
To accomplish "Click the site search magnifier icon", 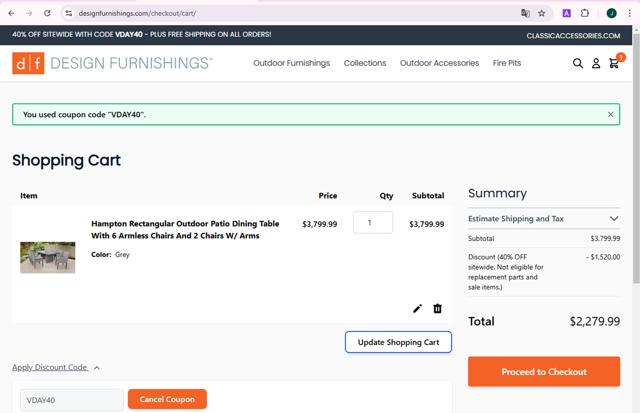I will point(578,63).
